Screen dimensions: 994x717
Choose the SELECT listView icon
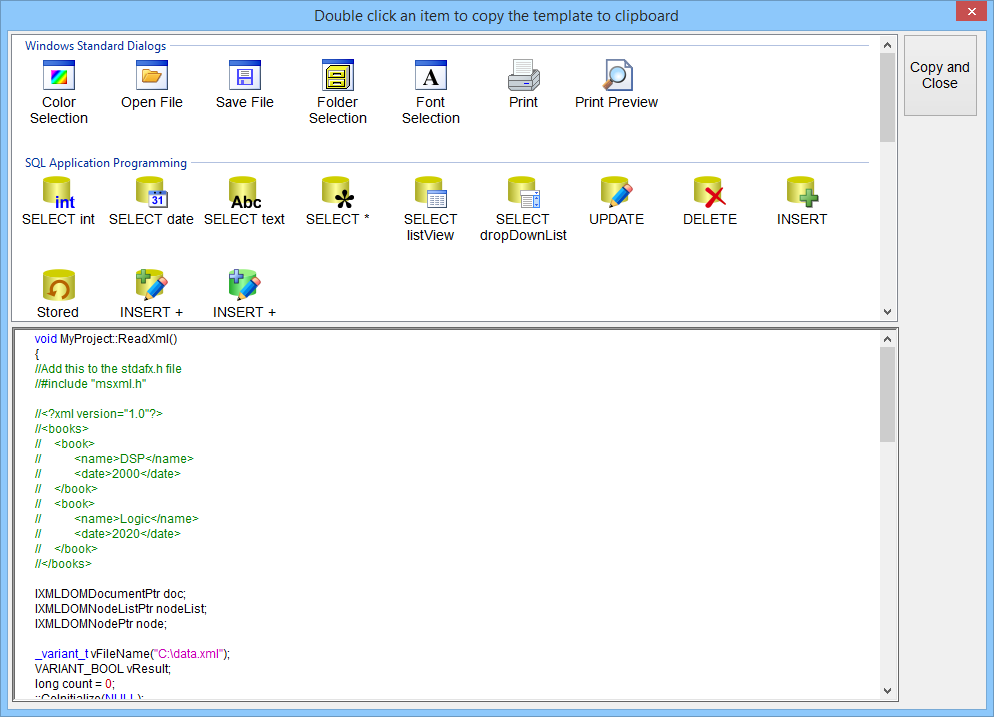[431, 193]
